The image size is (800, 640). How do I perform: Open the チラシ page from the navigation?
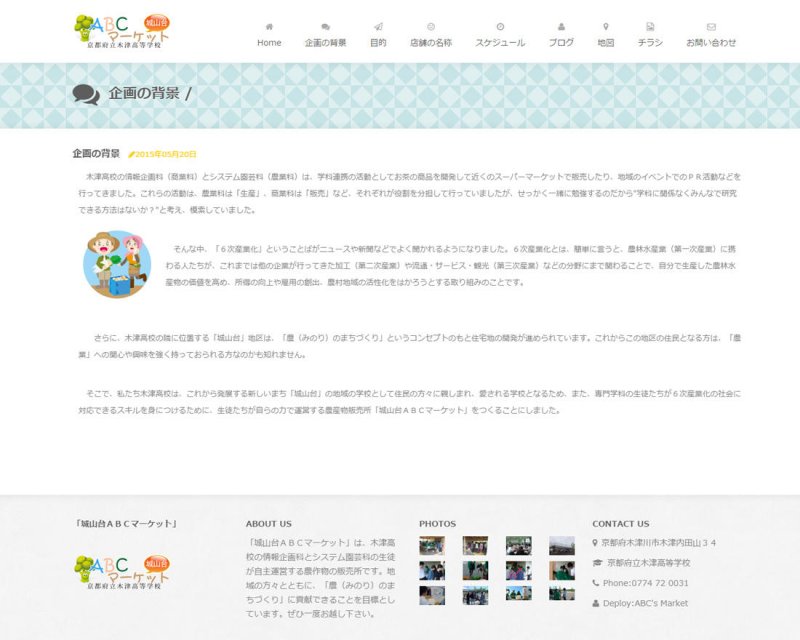[650, 43]
